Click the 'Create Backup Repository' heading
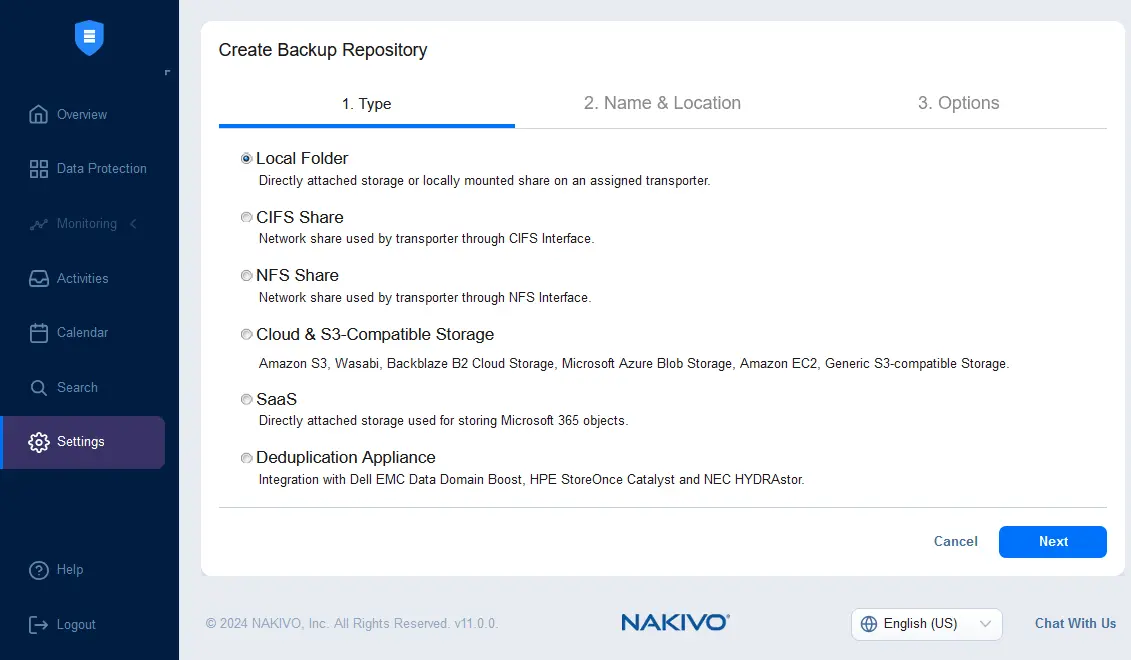 323,50
